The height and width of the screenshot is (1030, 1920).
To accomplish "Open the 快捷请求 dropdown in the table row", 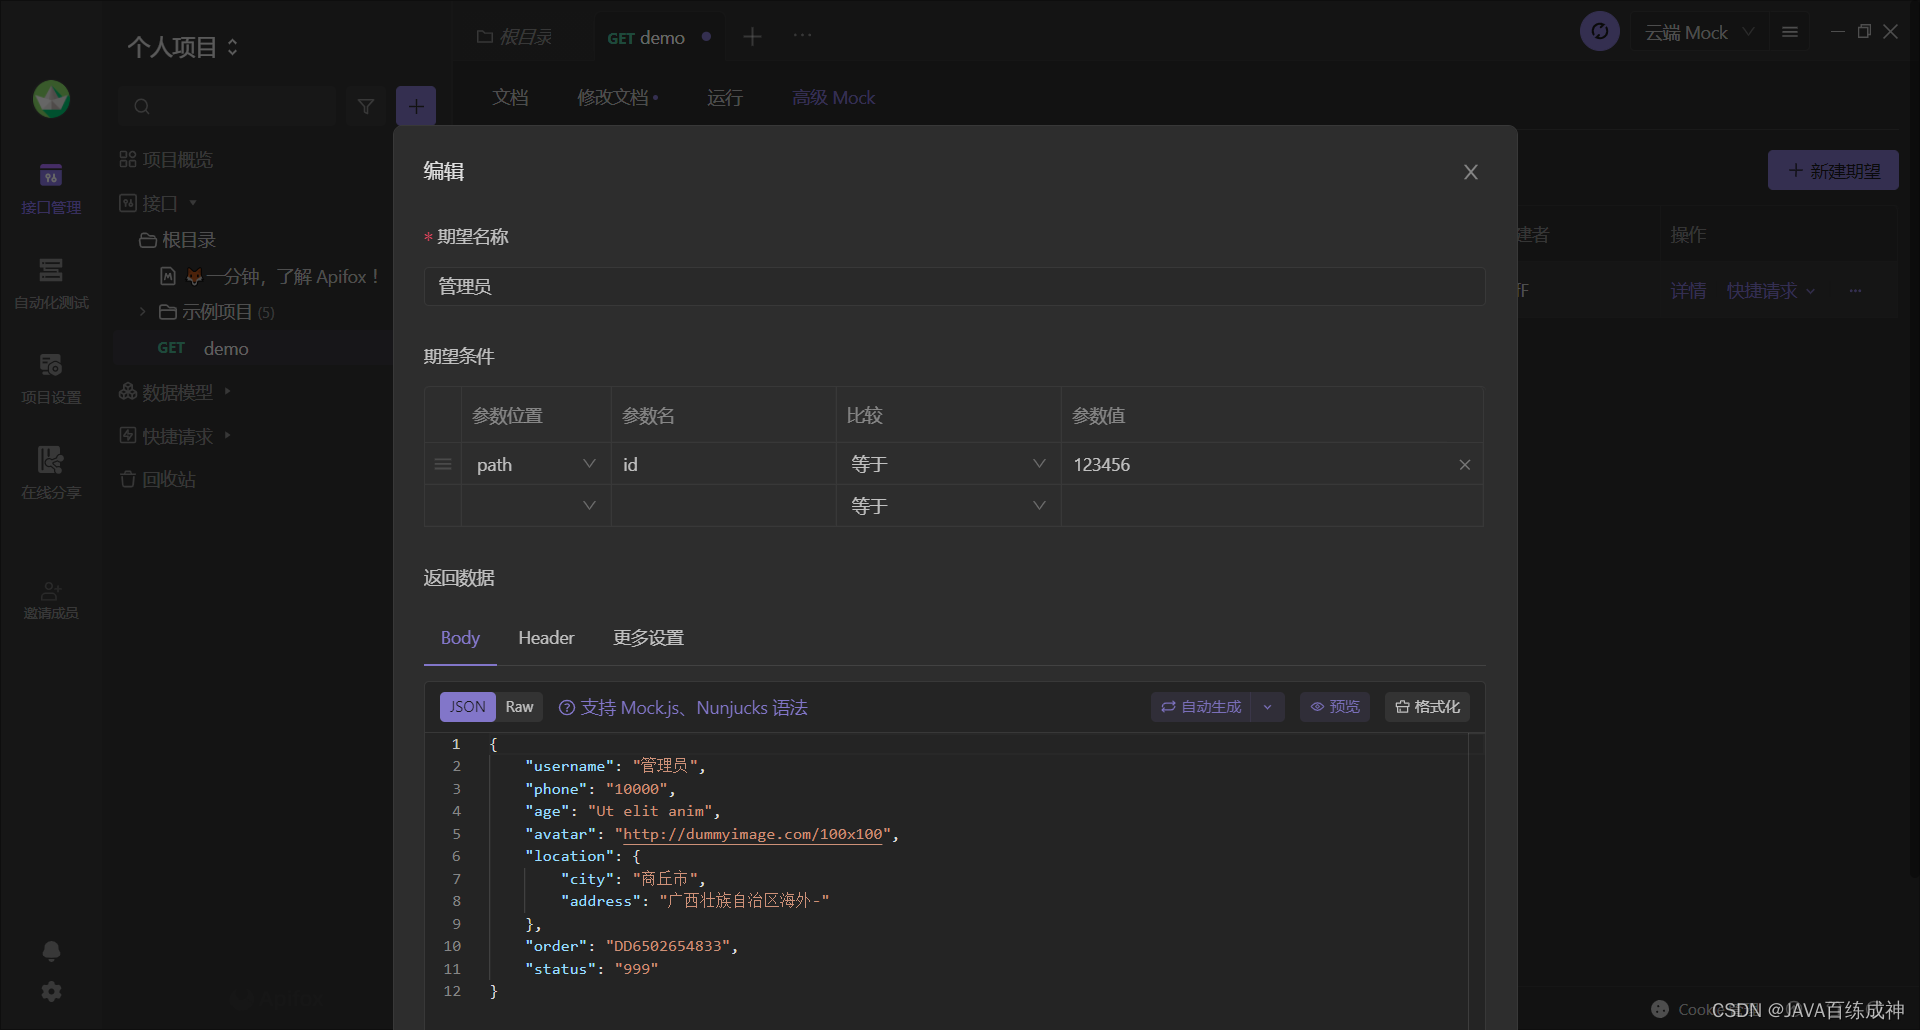I will point(1770,291).
